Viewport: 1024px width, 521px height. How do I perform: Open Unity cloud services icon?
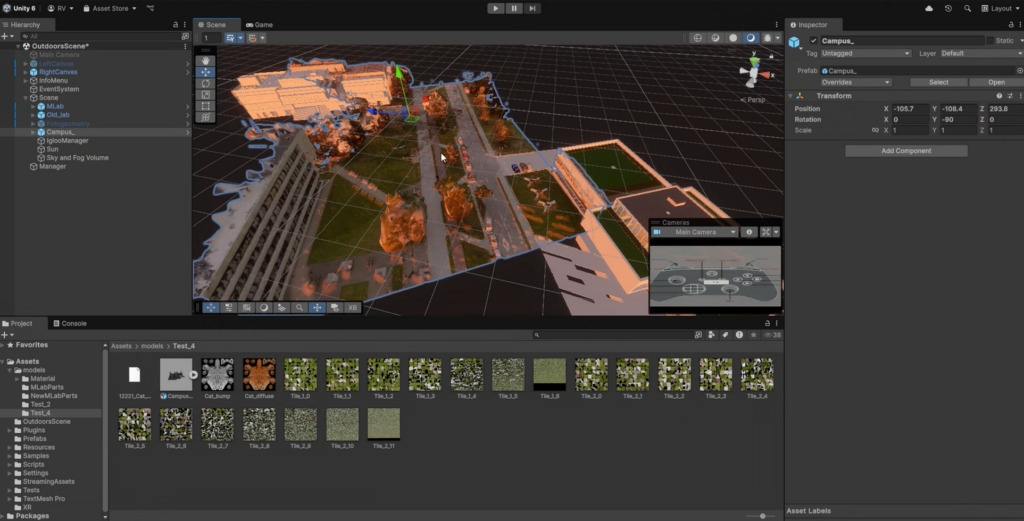point(929,8)
